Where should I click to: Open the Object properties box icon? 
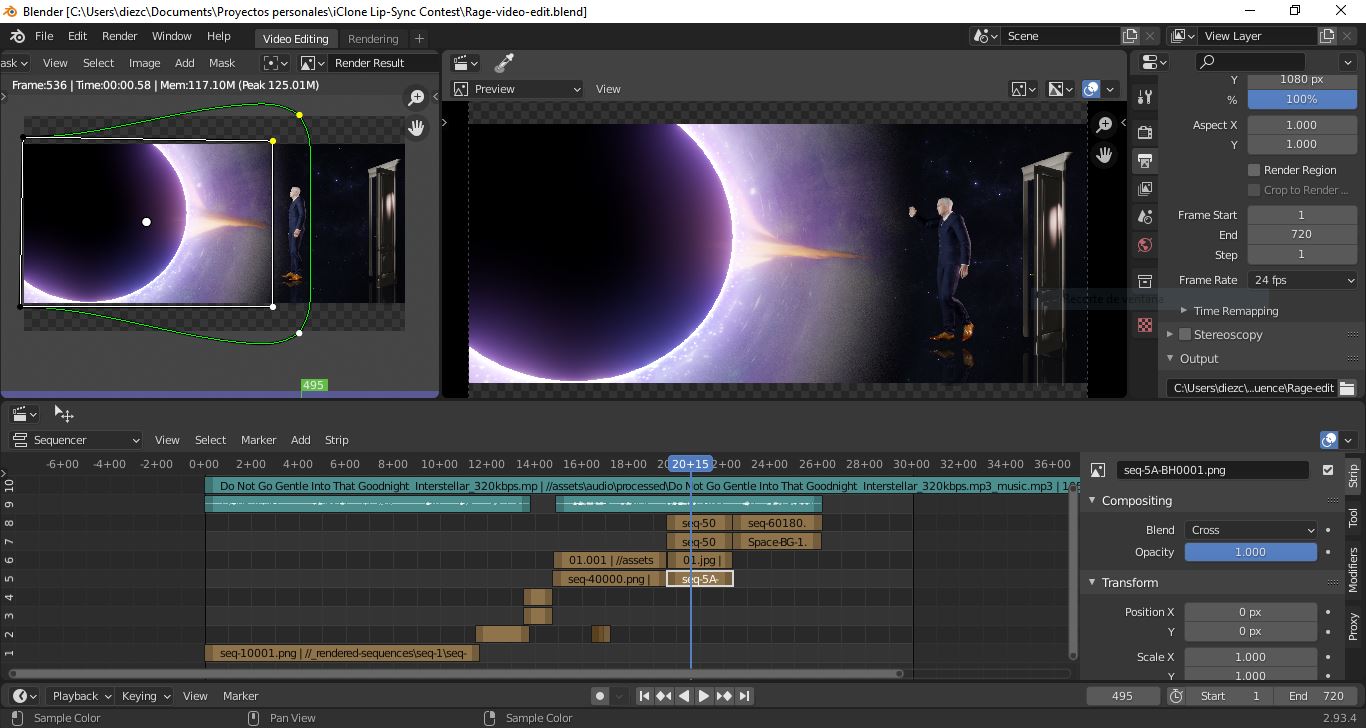1145,281
